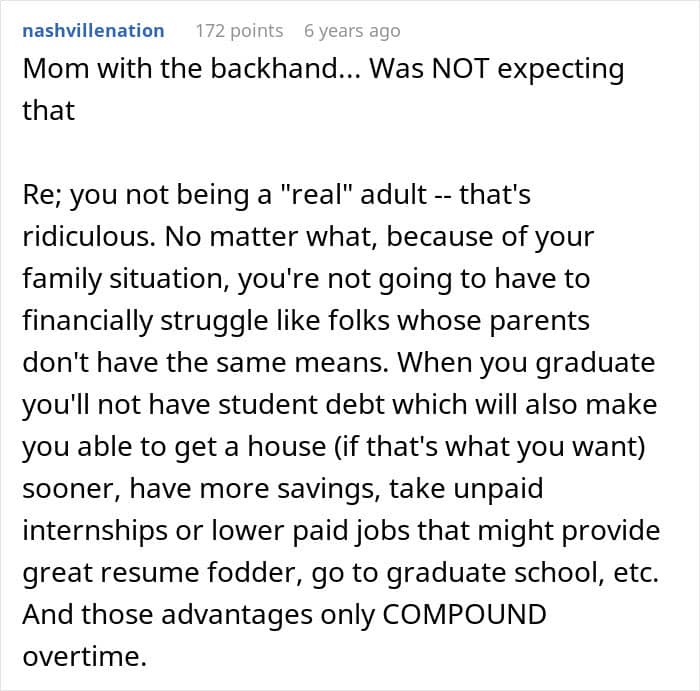700x691 pixels.
Task: Open the nashvillenation user profile
Action: (x=93, y=30)
